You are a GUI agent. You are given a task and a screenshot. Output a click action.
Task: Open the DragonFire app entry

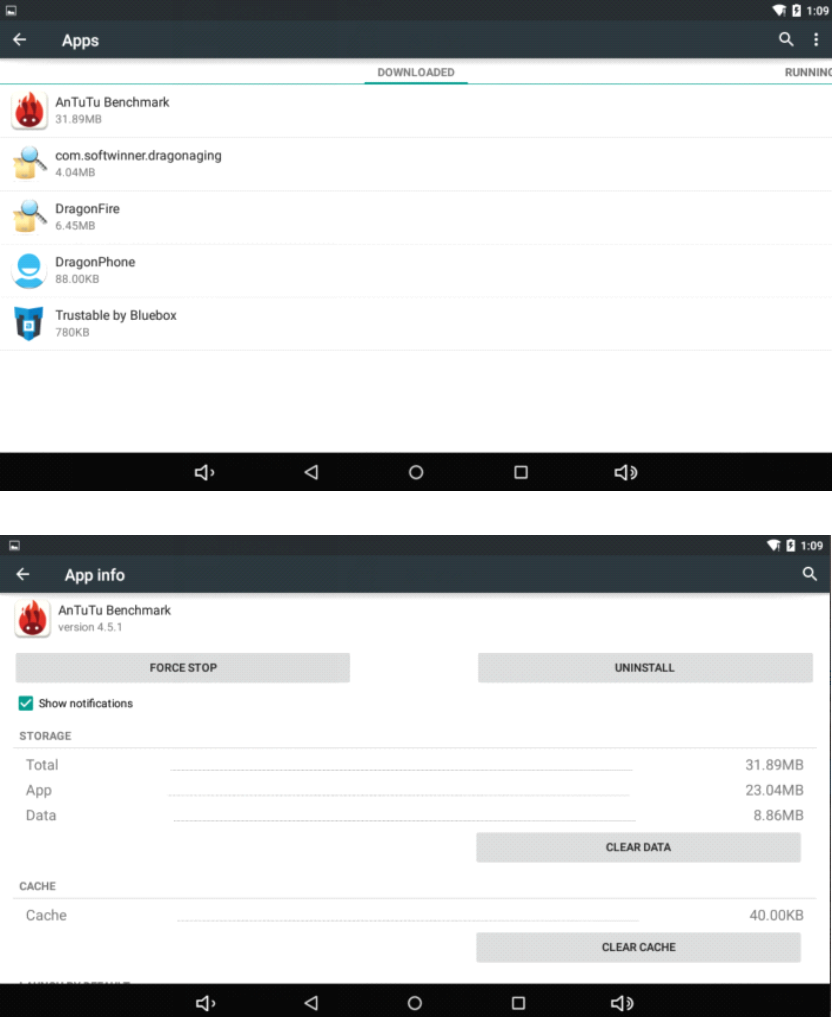[416, 217]
